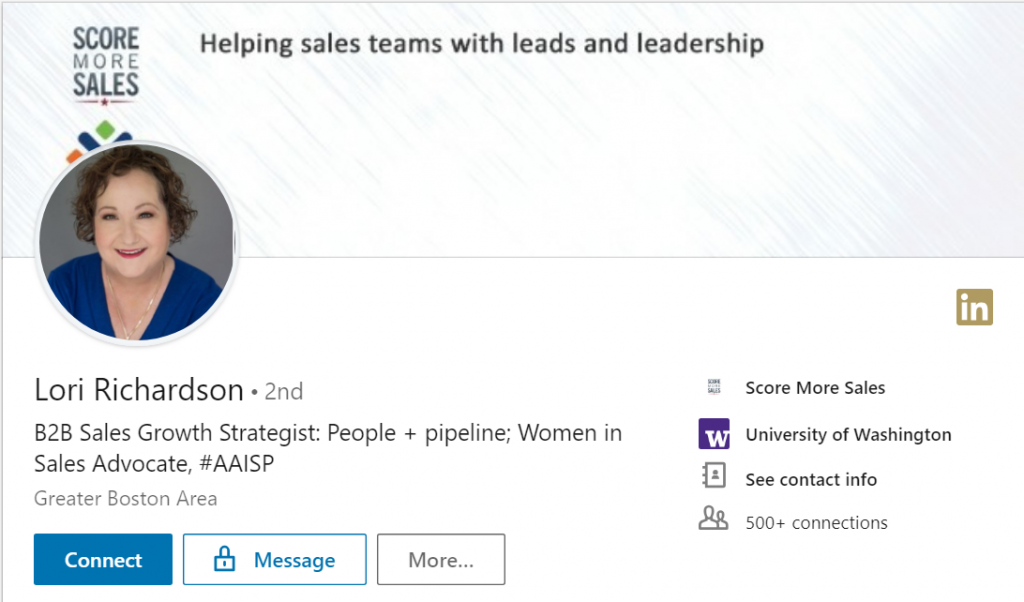Viewport: 1024px width, 602px height.
Task: View the 500+ connections list
Action: [x=816, y=522]
